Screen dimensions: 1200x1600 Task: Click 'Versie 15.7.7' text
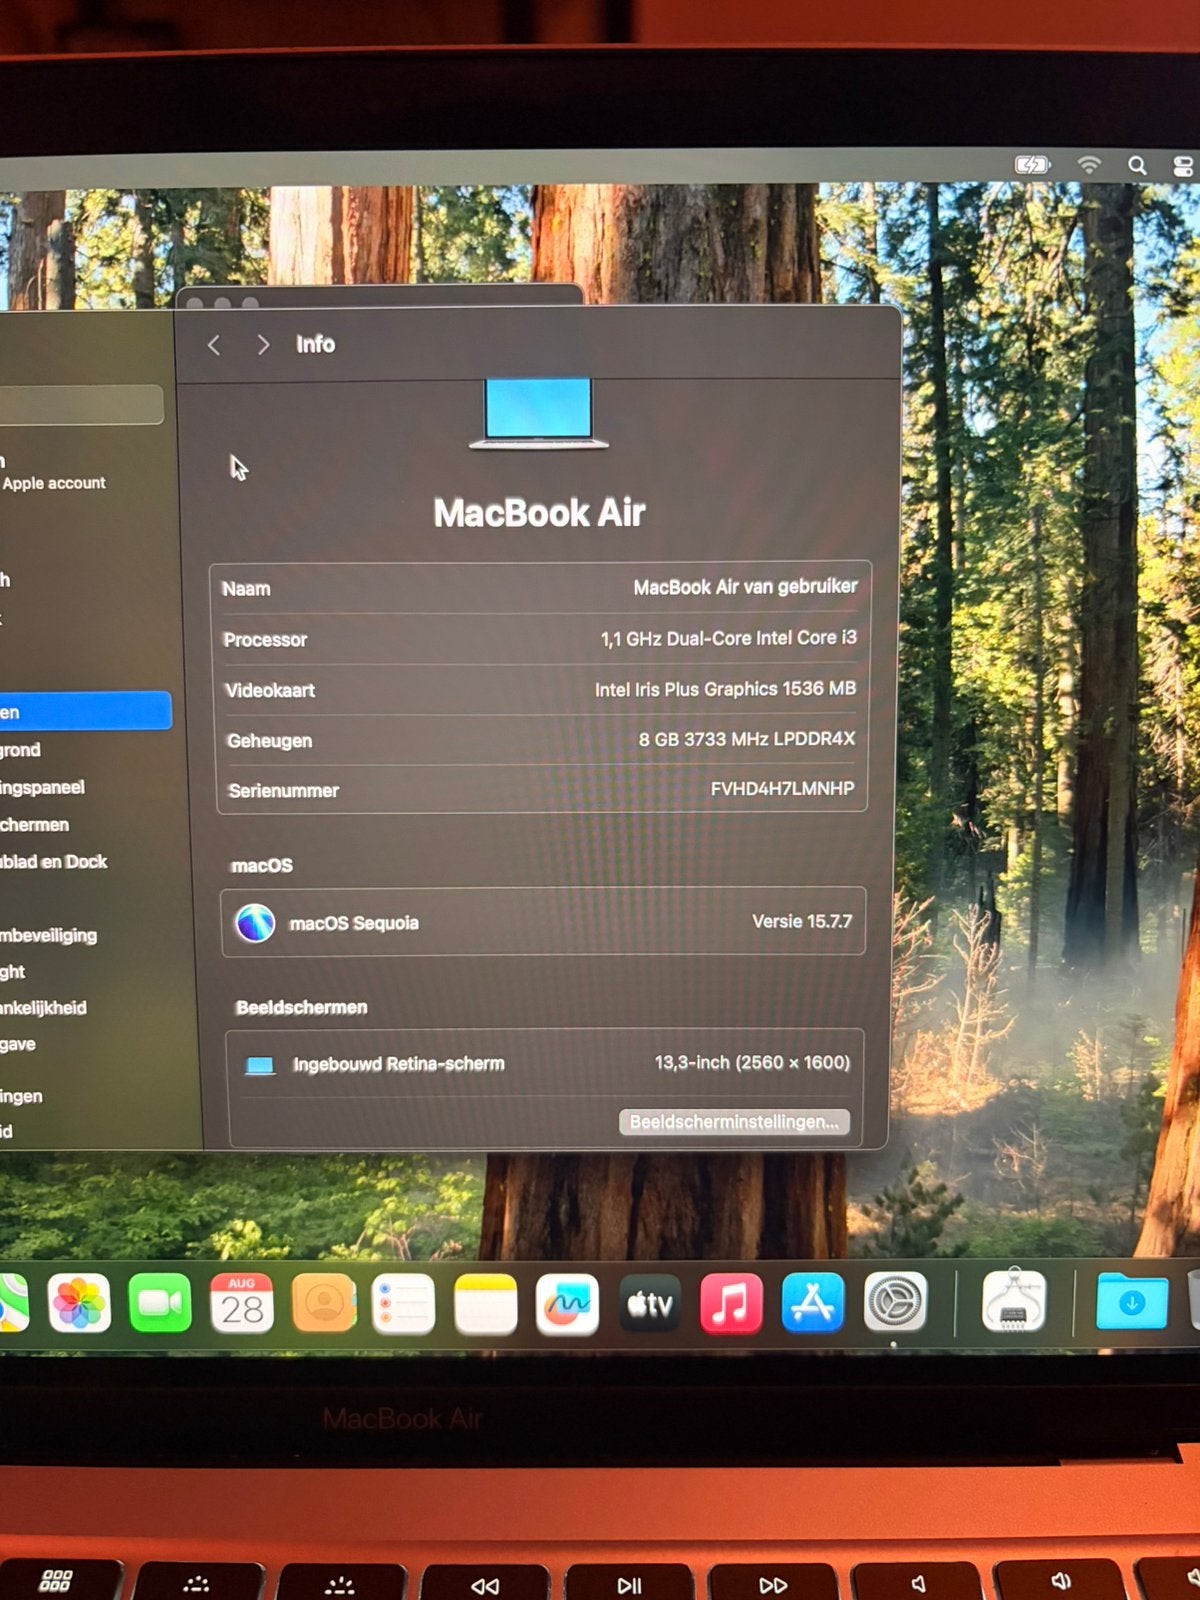[802, 921]
